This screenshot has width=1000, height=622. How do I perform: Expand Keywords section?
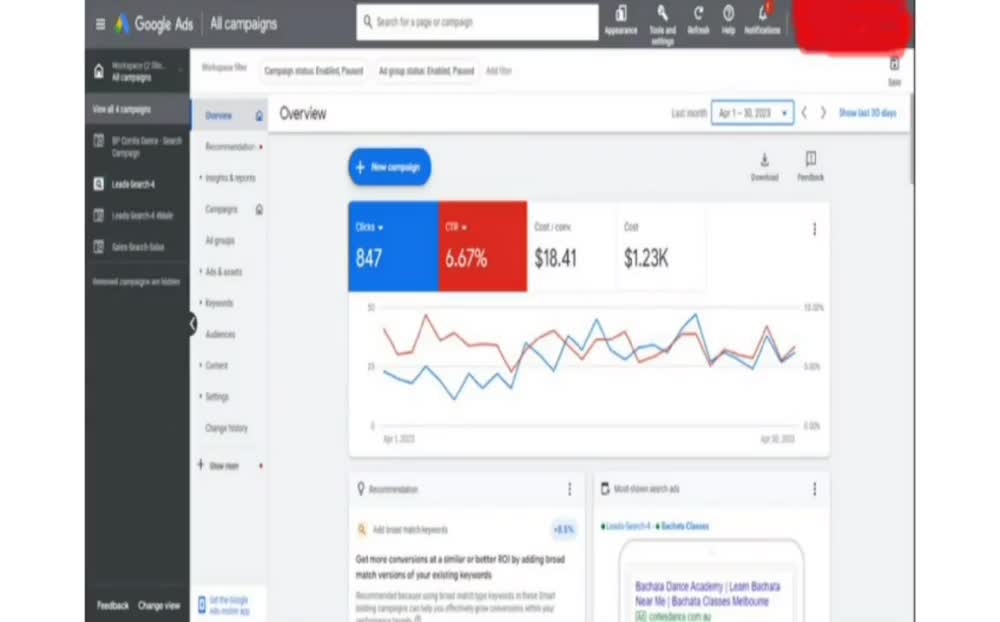(216, 303)
